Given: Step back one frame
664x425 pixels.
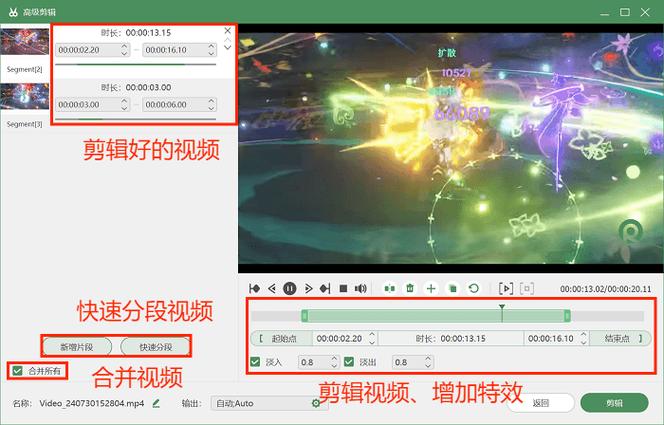Looking at the screenshot, I should tap(272, 289).
